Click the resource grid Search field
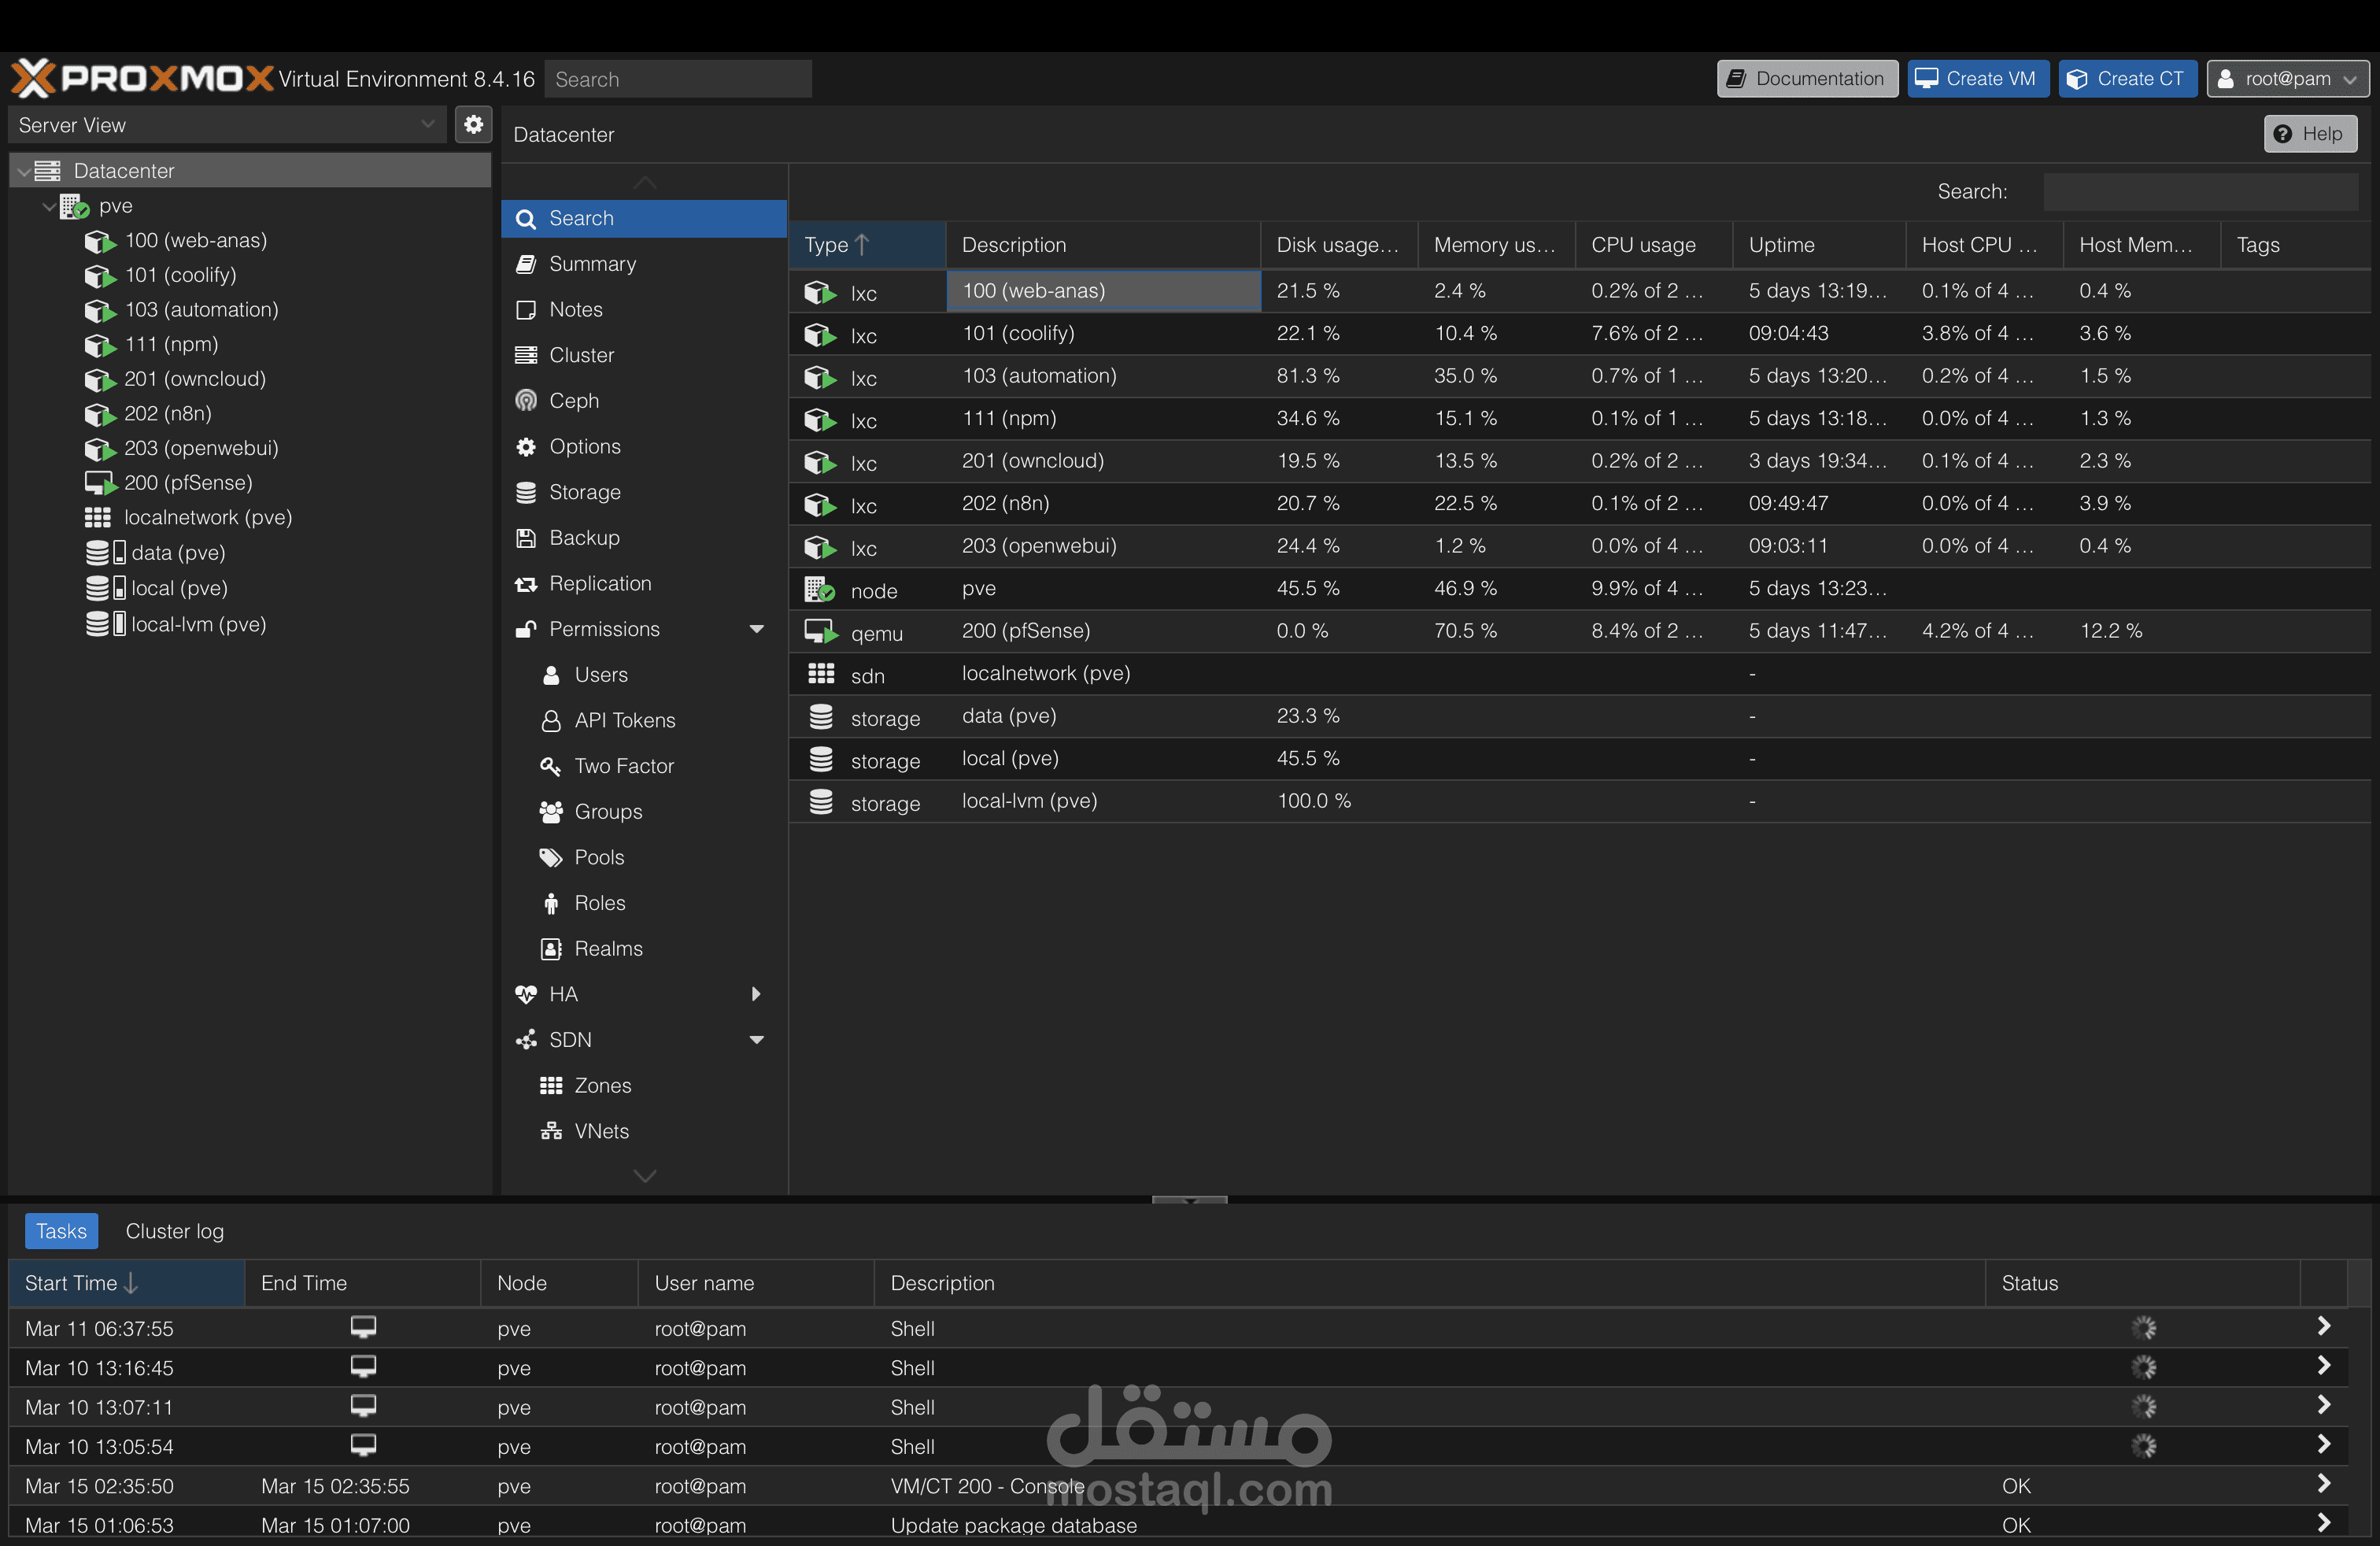Image resolution: width=2380 pixels, height=1546 pixels. [x=2200, y=192]
